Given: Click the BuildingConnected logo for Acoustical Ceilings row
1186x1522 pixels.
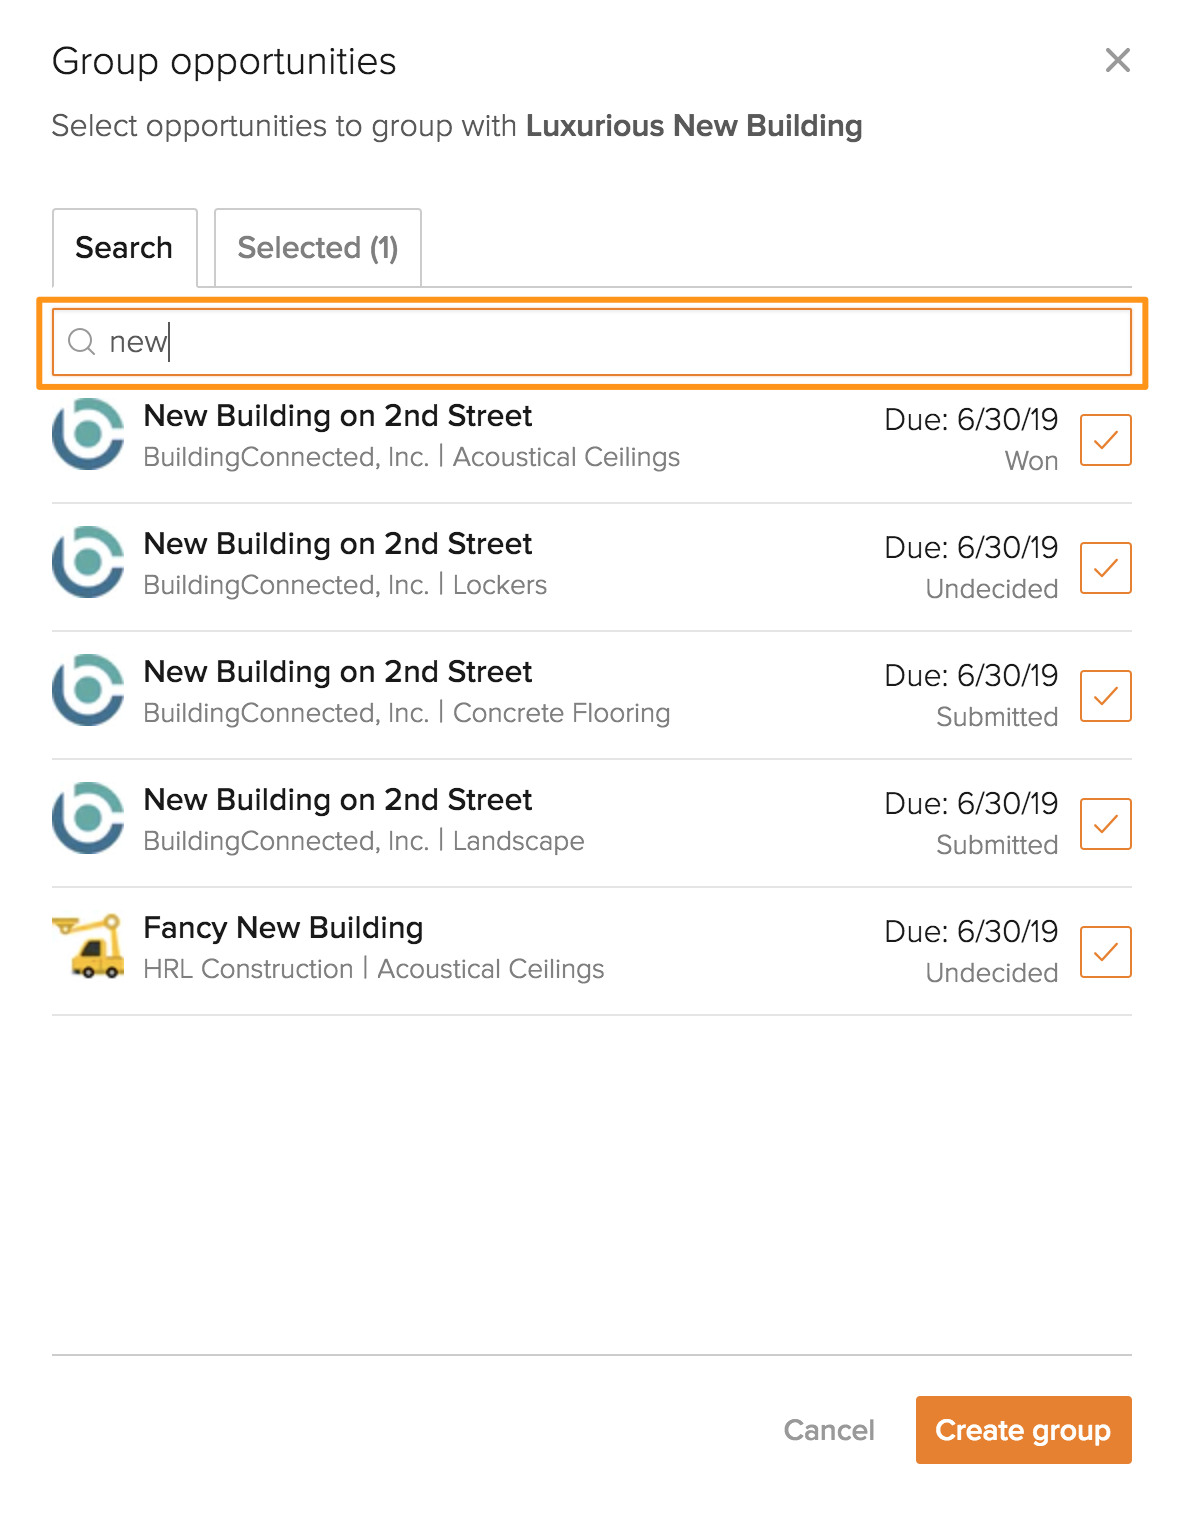Looking at the screenshot, I should [x=88, y=434].
